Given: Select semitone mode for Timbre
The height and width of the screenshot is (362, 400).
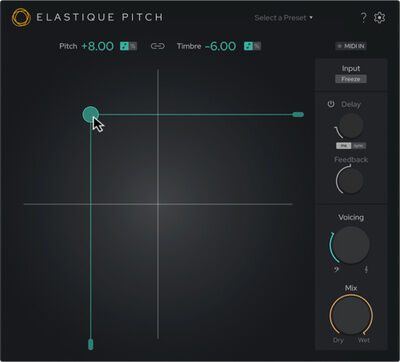Looking at the screenshot, I should (248, 46).
